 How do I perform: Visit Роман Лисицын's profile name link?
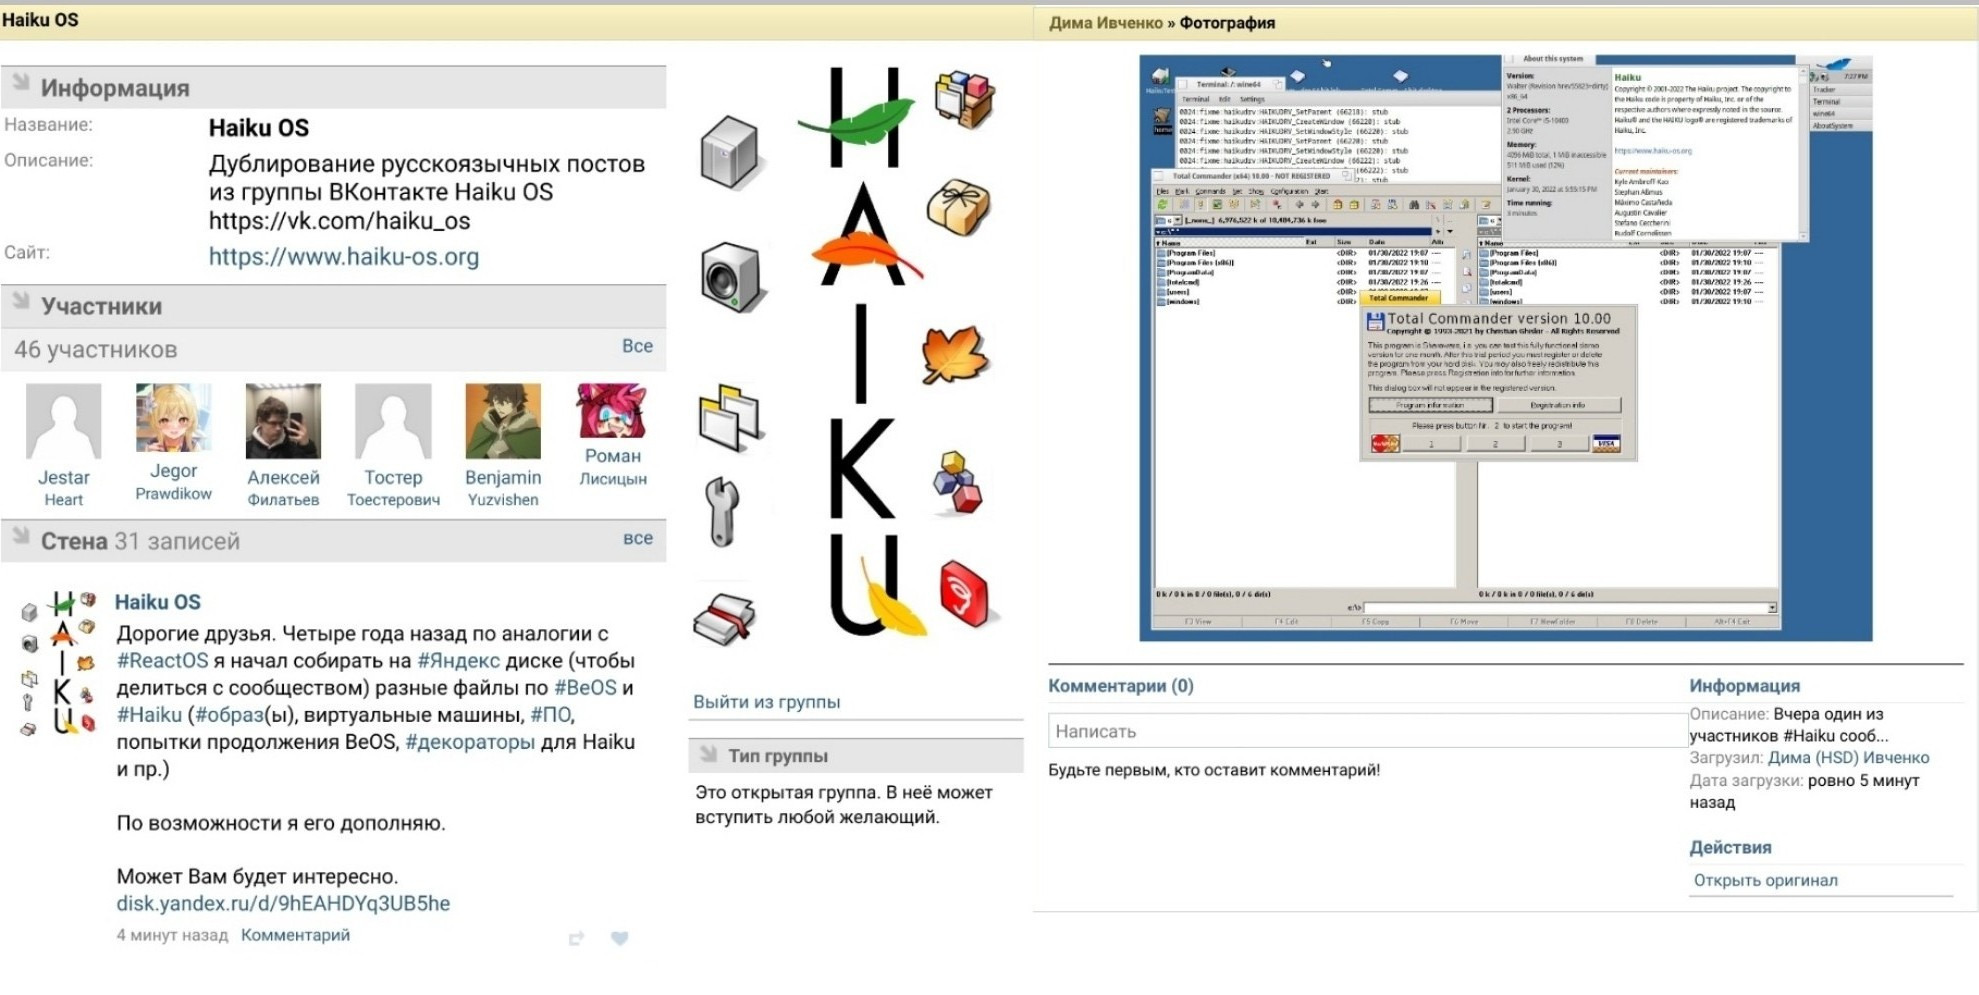point(613,466)
